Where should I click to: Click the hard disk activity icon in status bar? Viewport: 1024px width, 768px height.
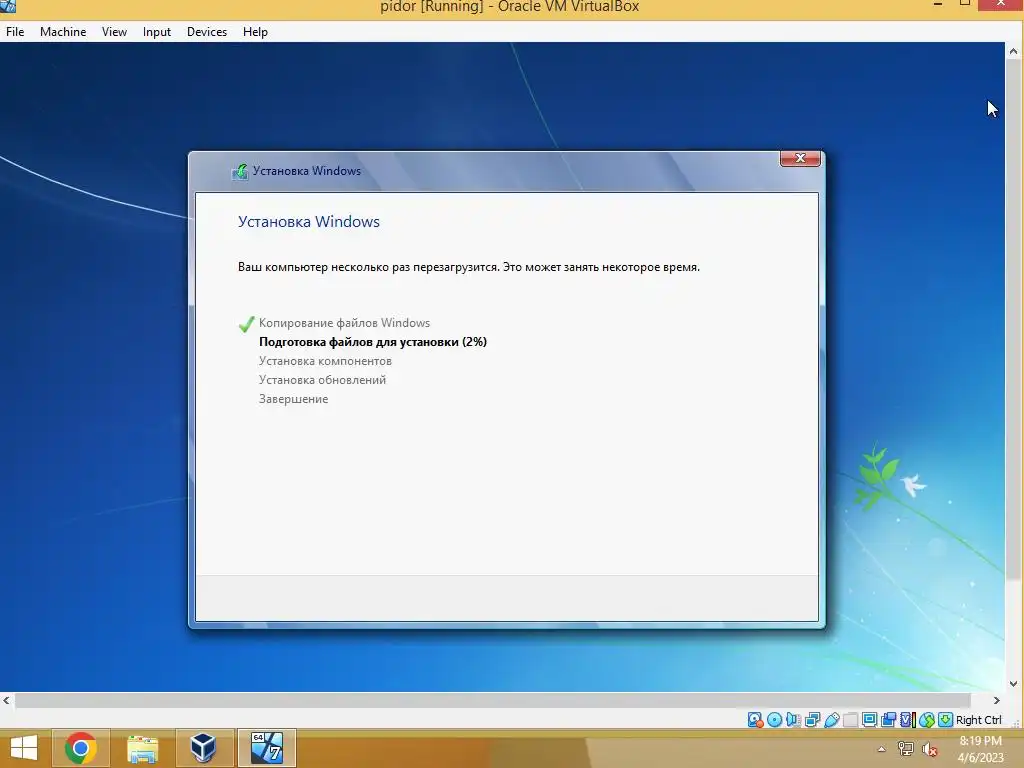pyautogui.click(x=755, y=720)
